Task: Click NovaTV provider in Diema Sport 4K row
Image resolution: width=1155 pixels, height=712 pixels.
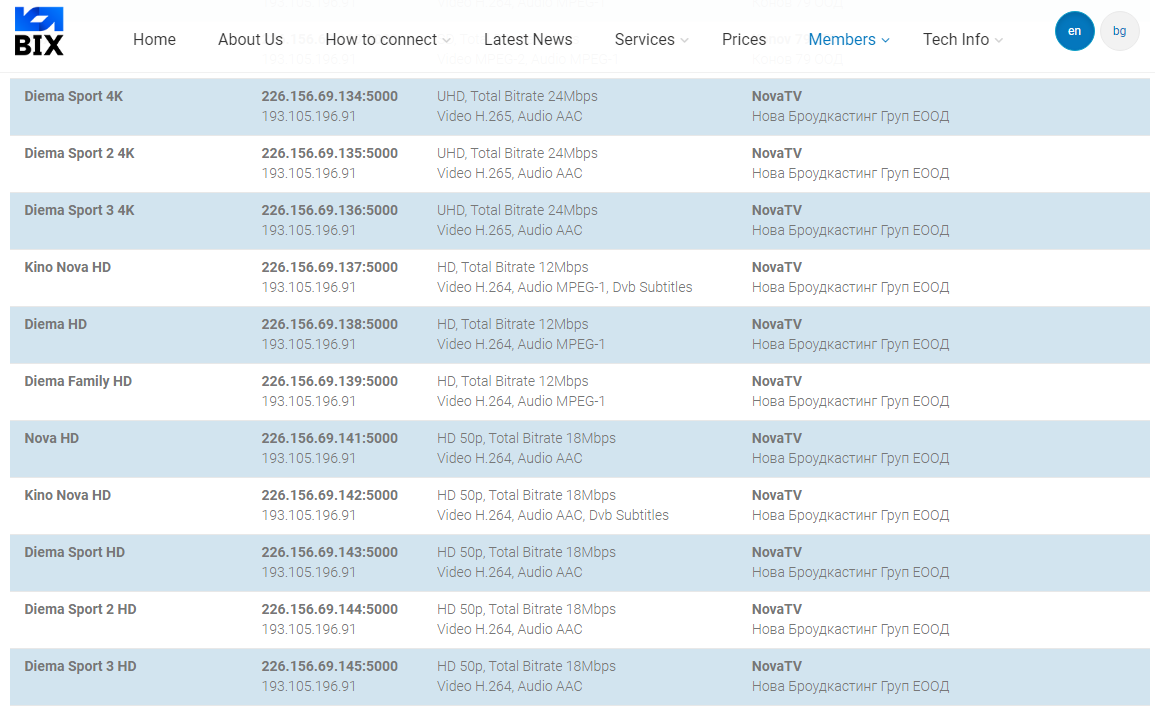Action: (x=776, y=96)
